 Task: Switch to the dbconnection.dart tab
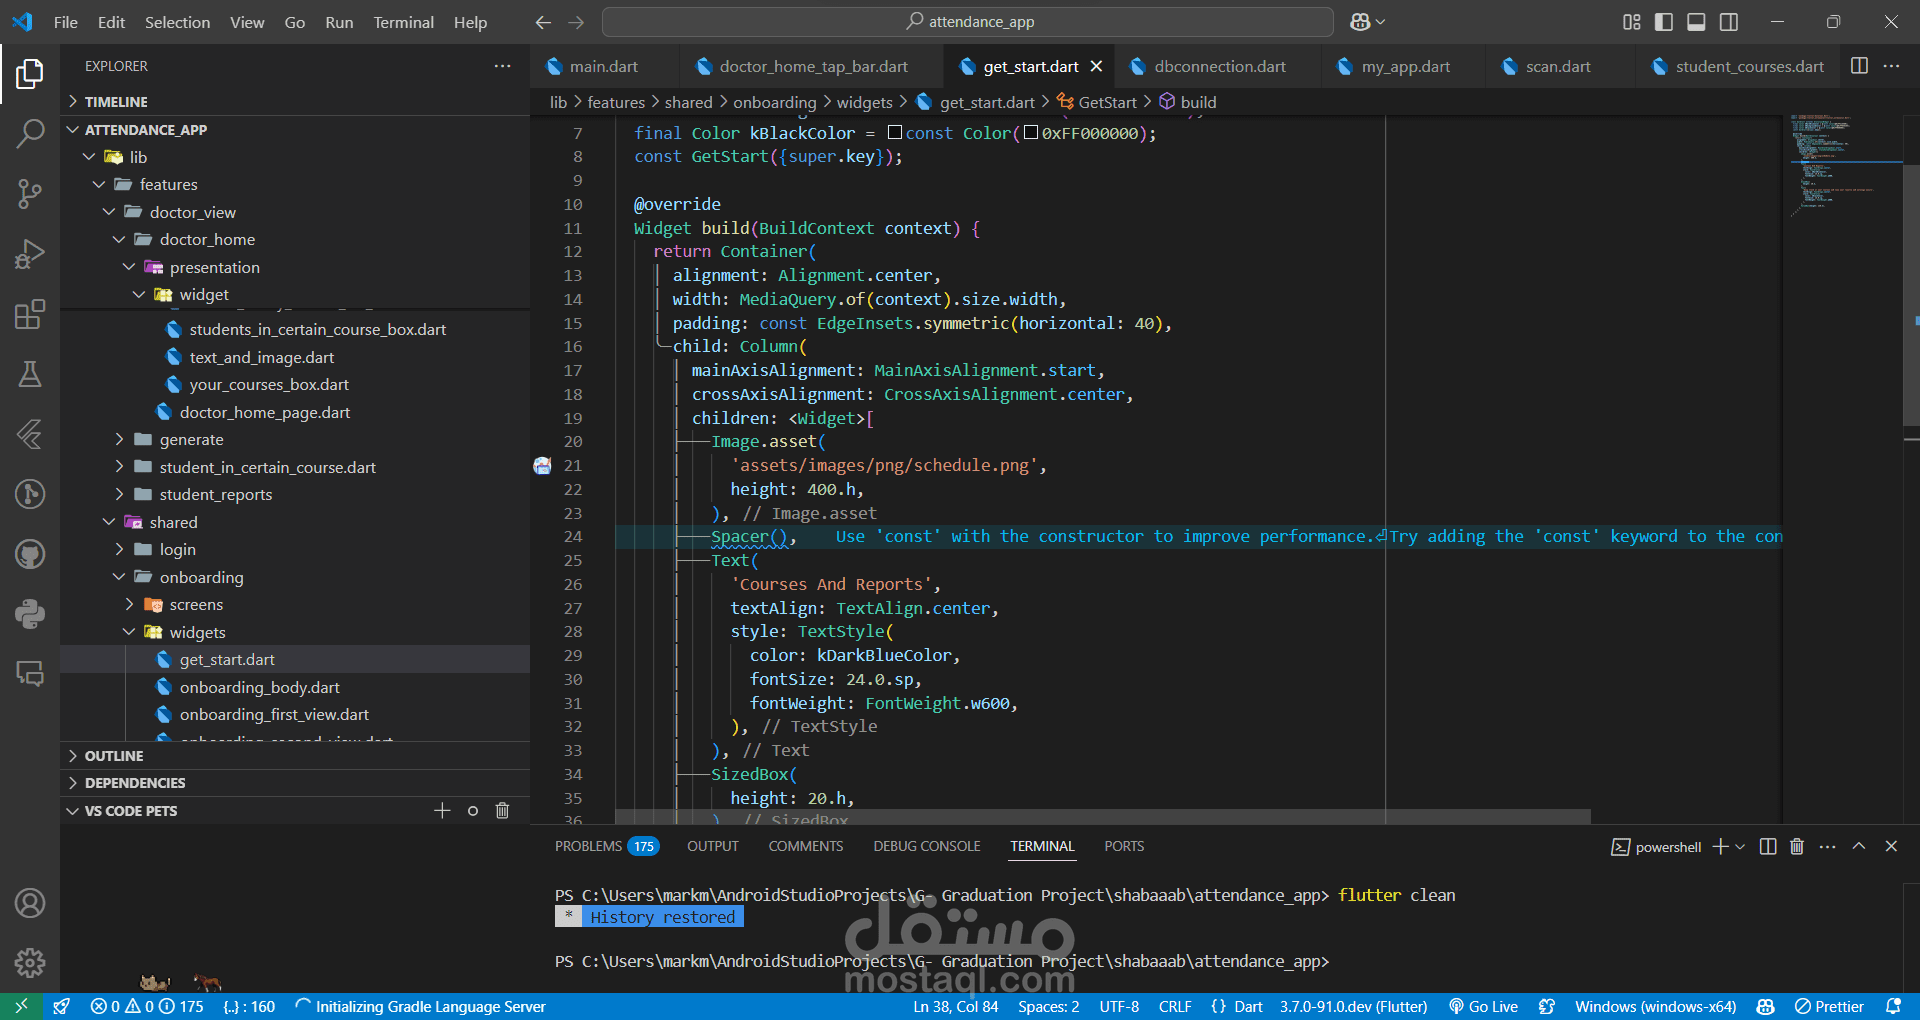pos(1219,67)
